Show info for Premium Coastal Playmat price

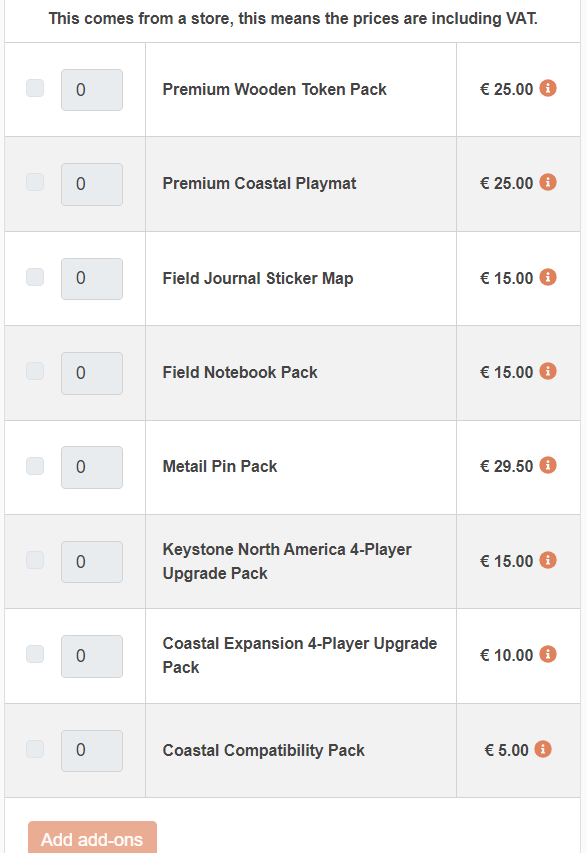pos(548,182)
